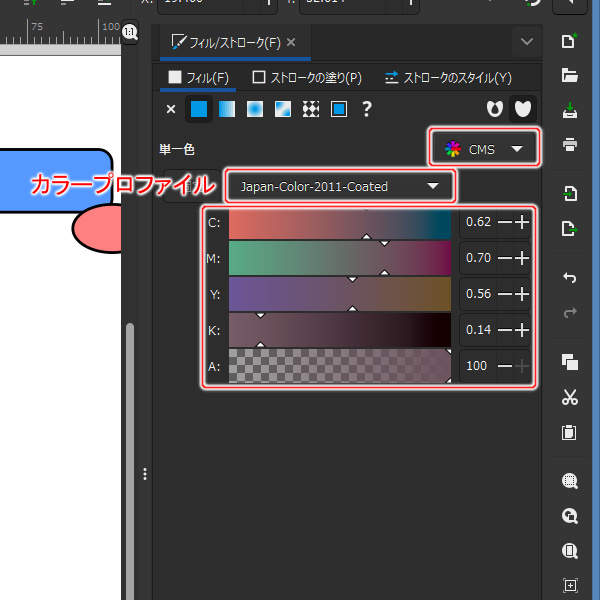Decrease M value with minus button

[x=505, y=258]
